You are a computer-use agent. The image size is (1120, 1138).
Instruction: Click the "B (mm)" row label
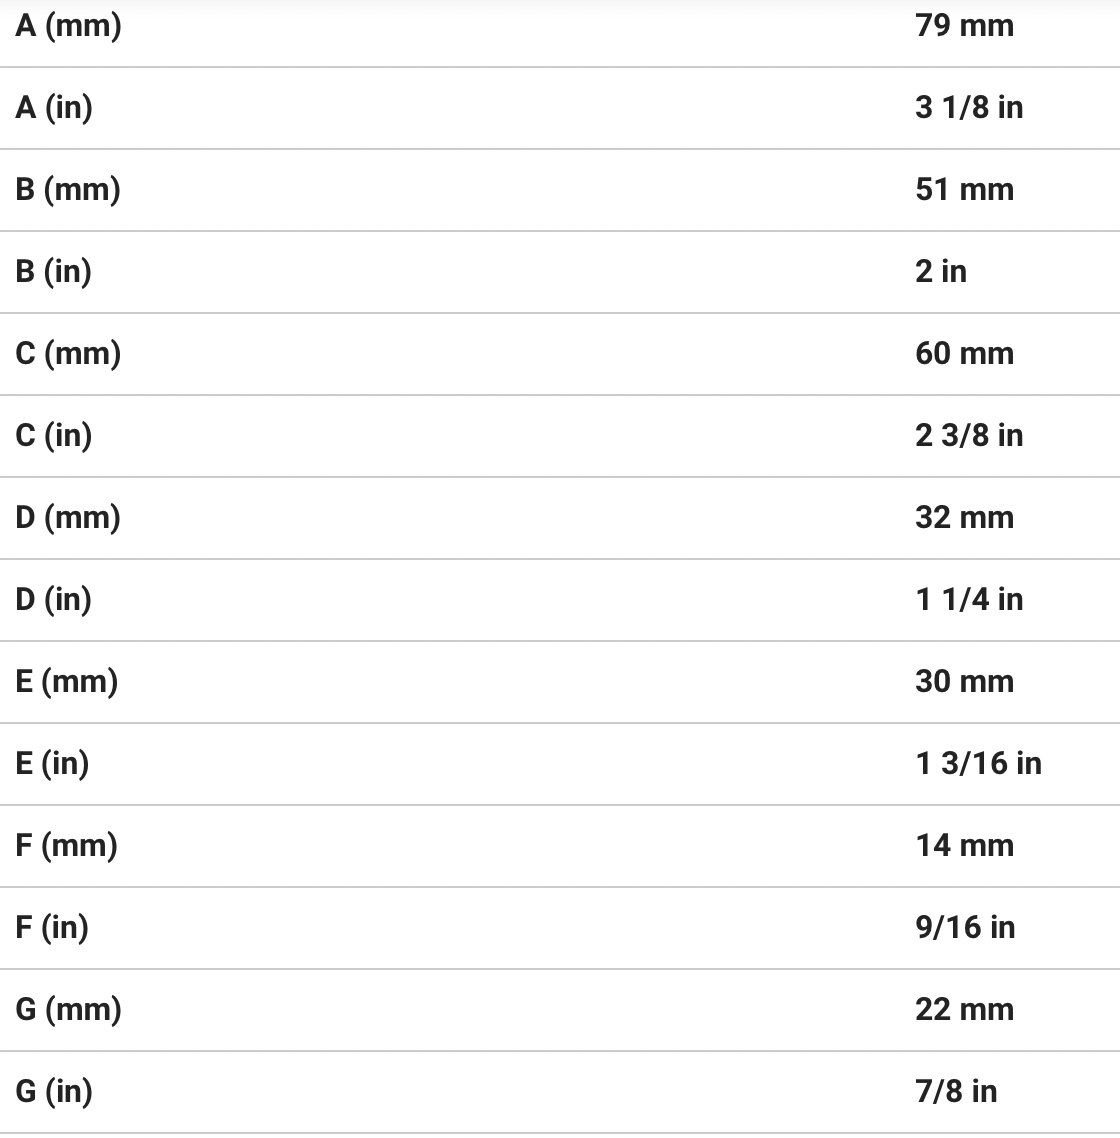click(68, 189)
